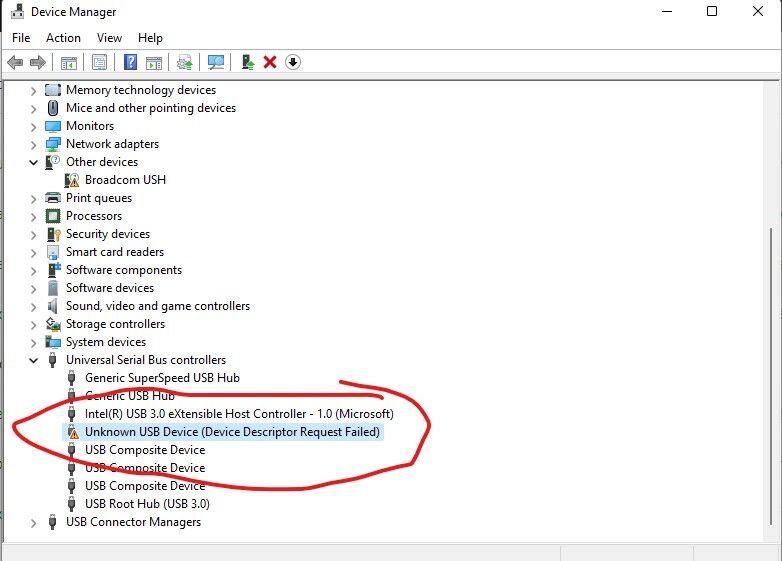This screenshot has height=561, width=782.
Task: Minimize the Device Manager window
Action: pos(667,11)
